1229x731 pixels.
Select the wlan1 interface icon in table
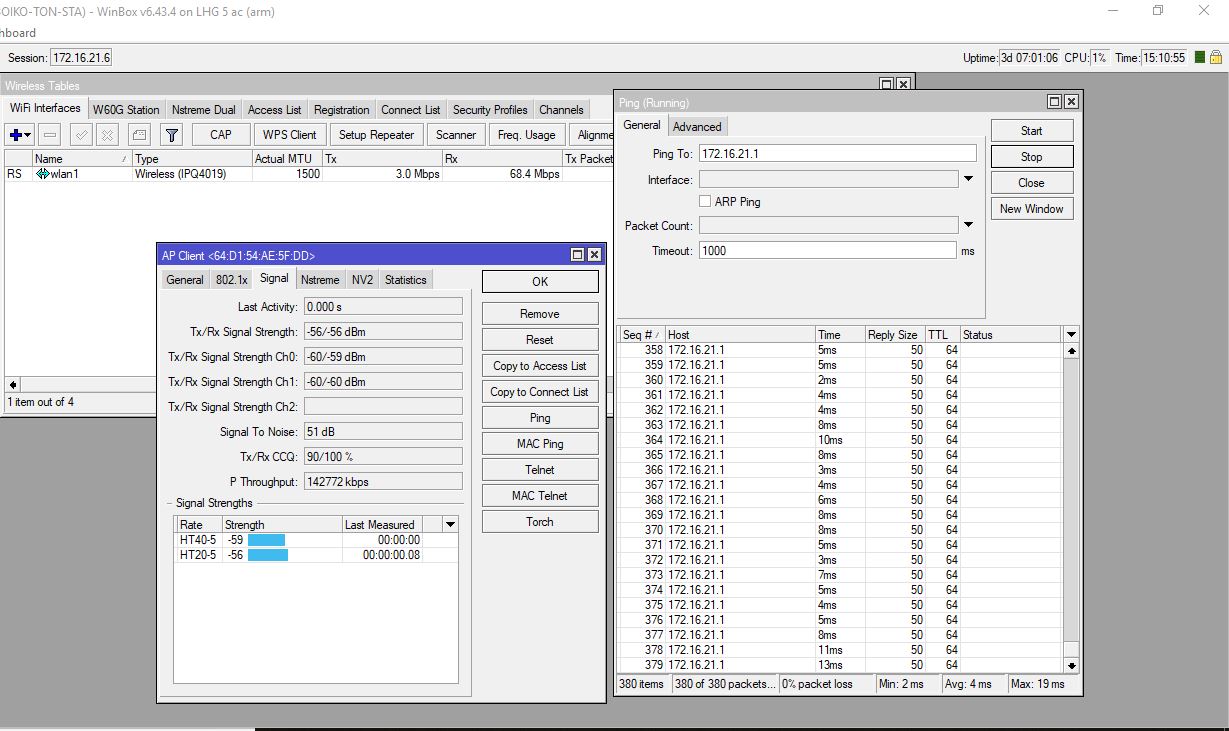point(42,174)
